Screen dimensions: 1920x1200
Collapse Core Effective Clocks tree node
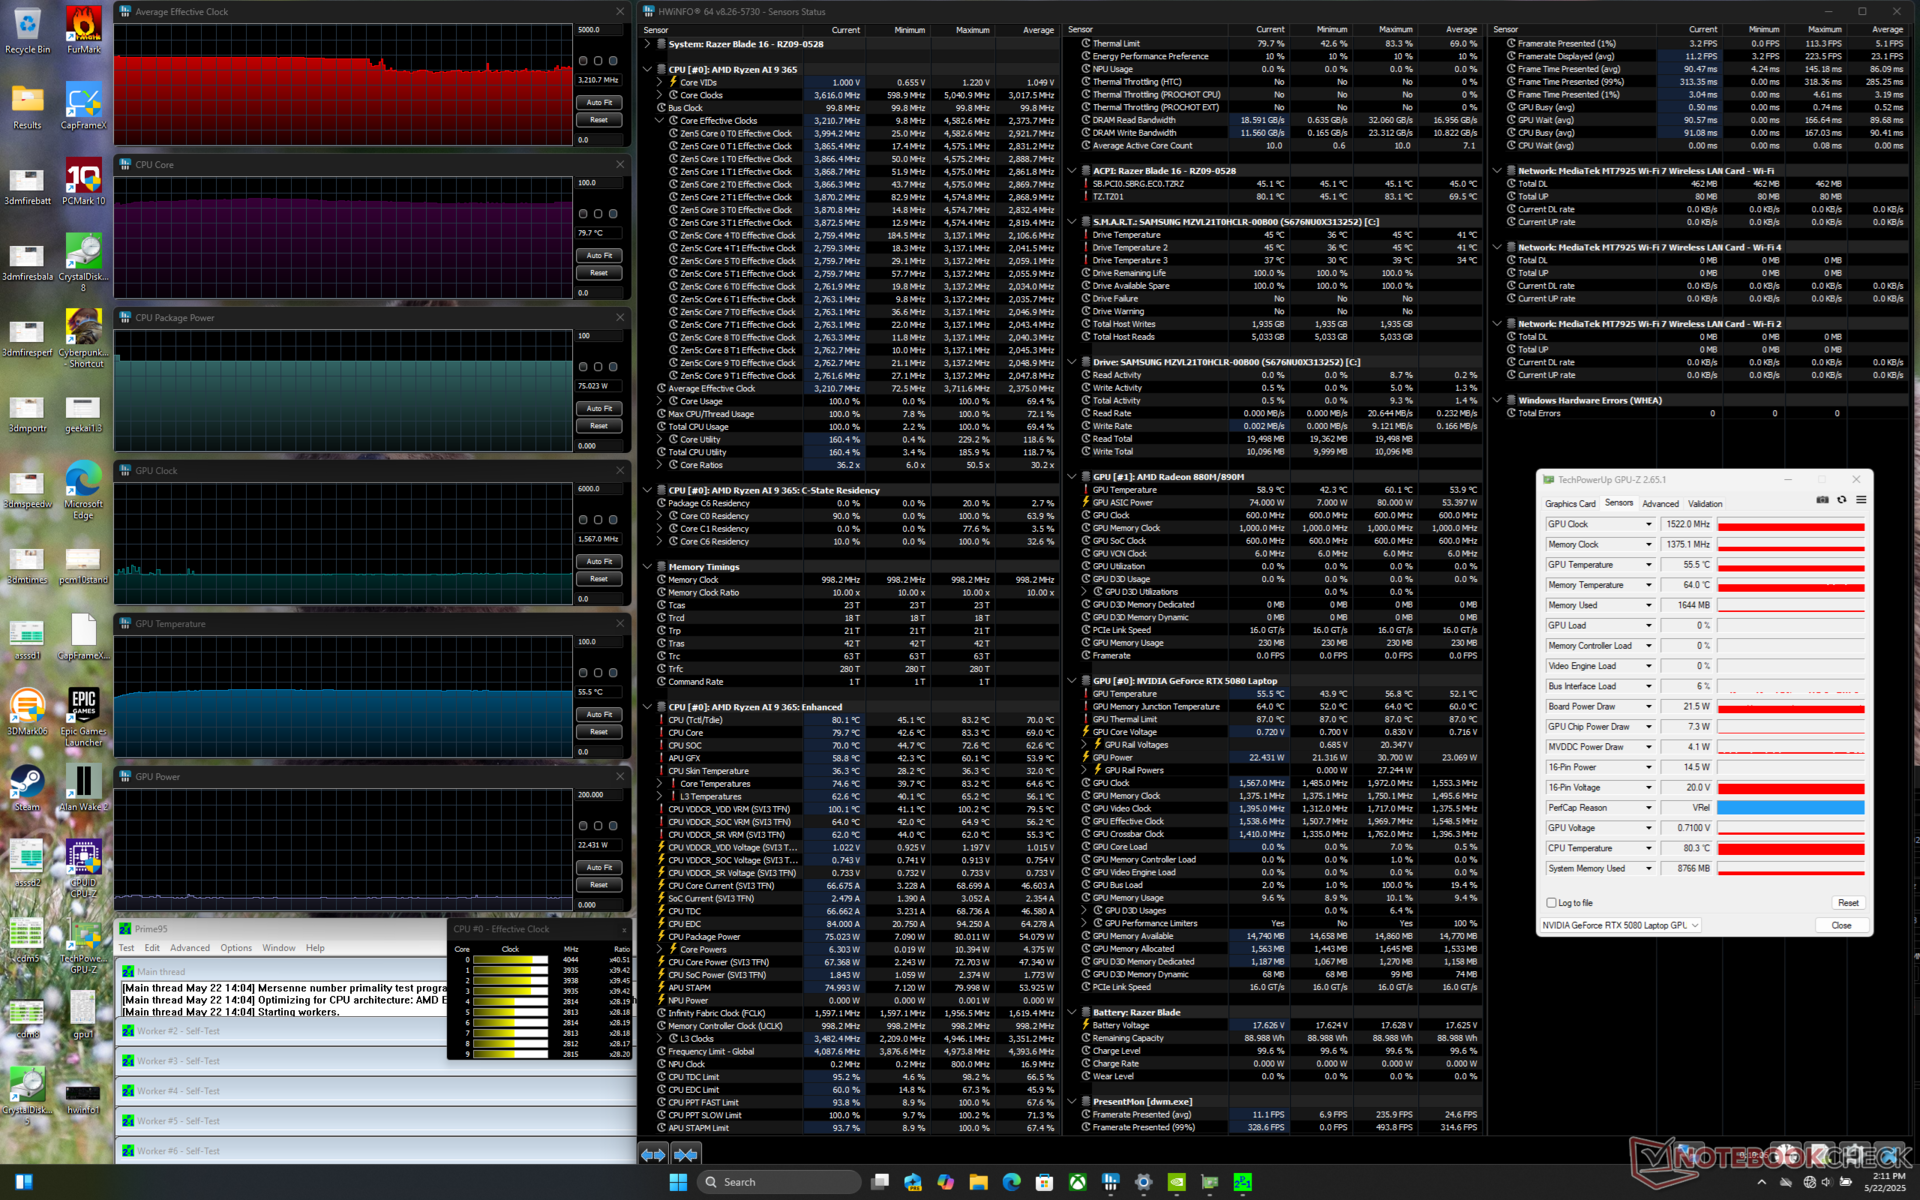click(x=660, y=121)
